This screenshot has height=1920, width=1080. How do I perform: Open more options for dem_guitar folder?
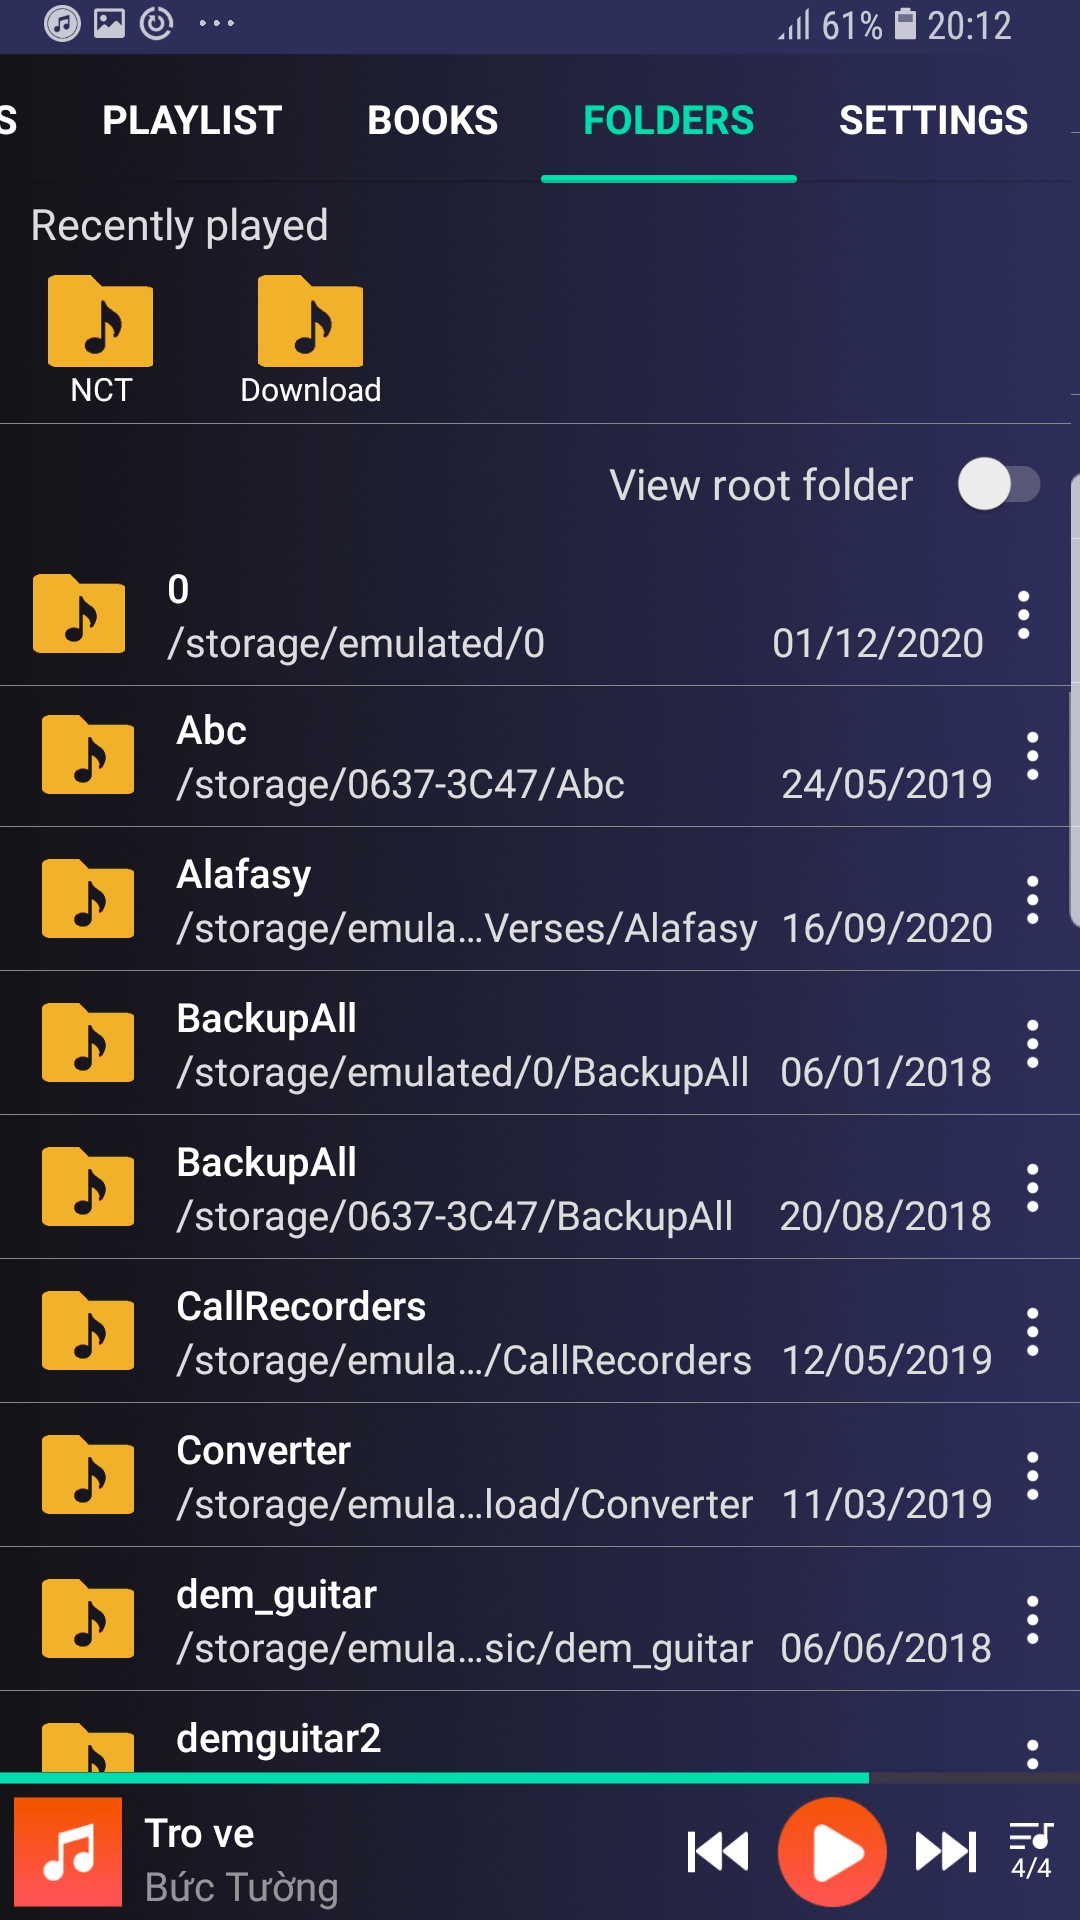tap(1032, 1620)
